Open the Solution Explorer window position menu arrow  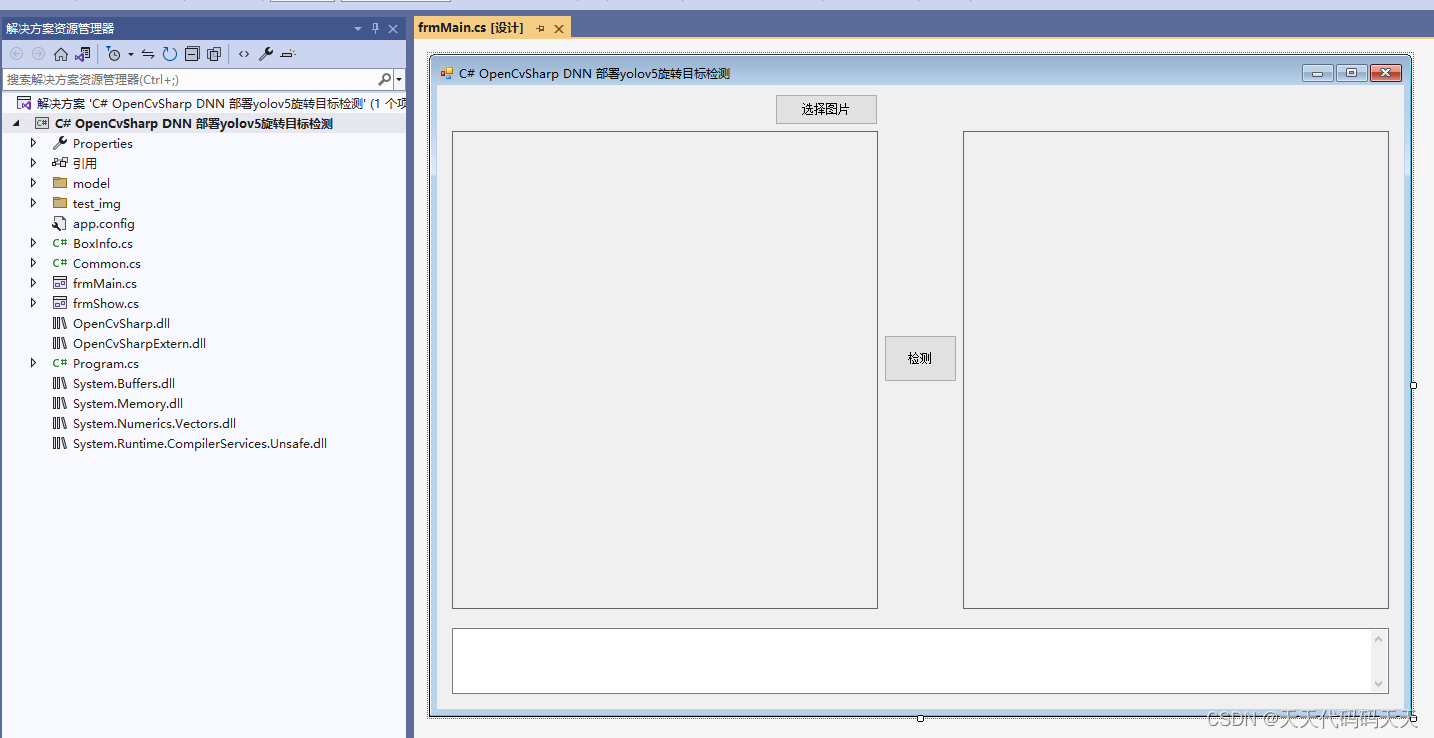[358, 29]
